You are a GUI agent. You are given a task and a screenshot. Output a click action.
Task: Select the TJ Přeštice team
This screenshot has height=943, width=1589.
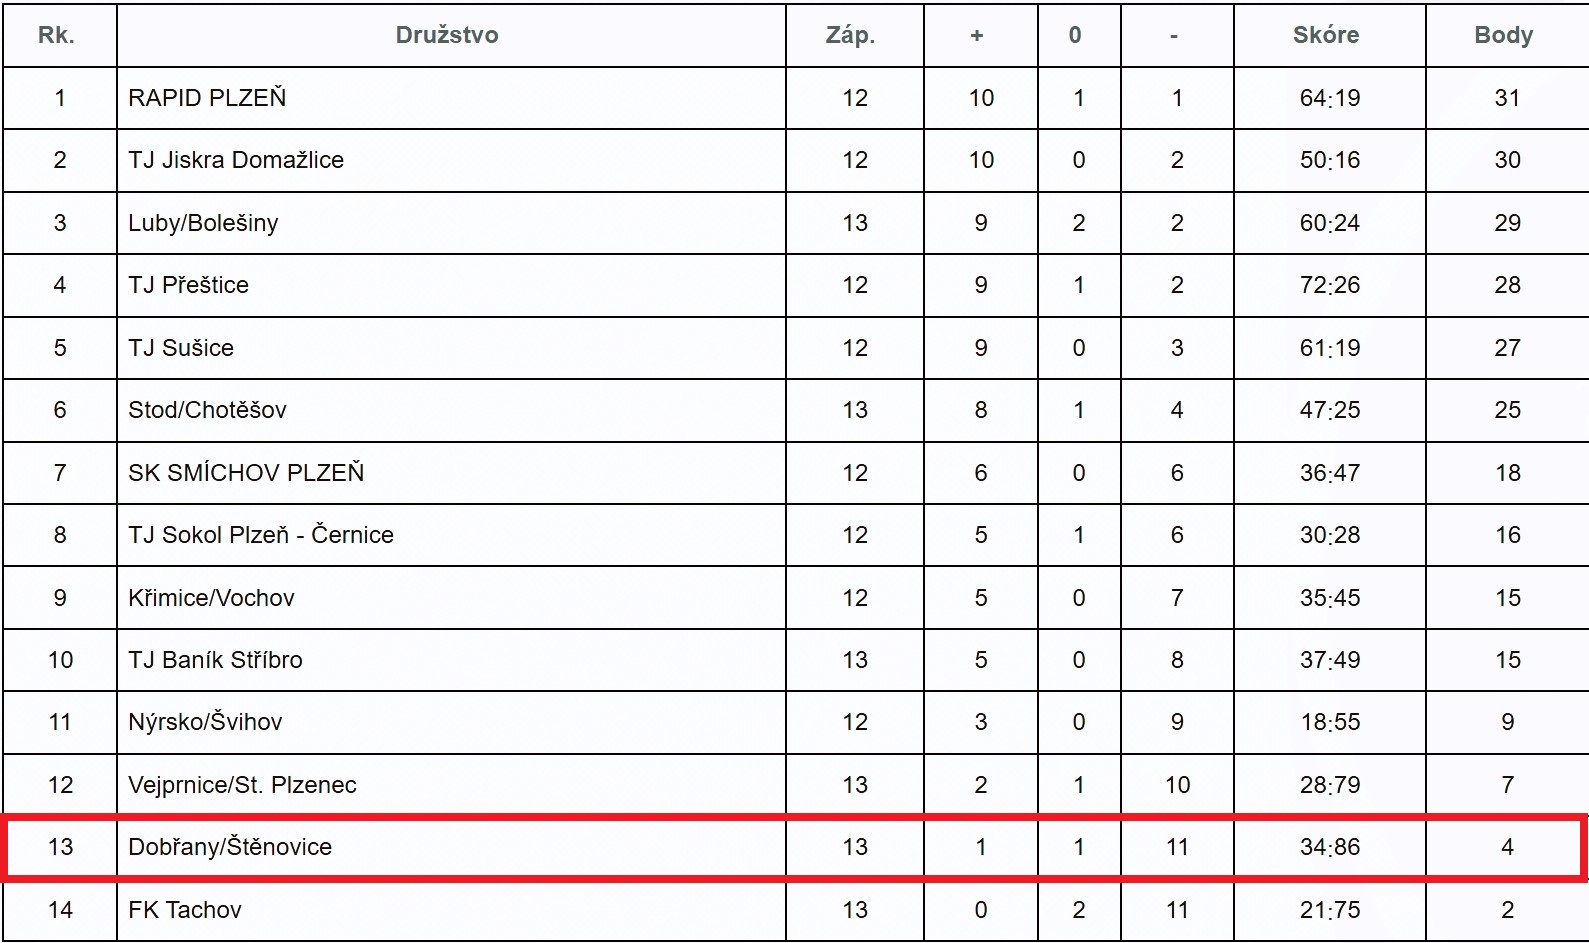point(188,285)
